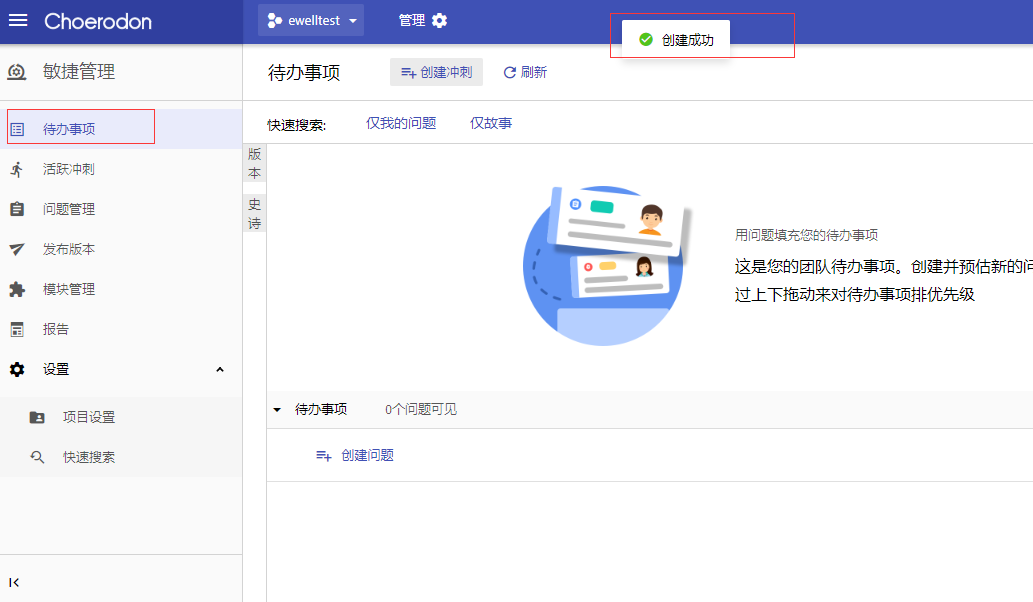
Task: Click the paper plane 发布版本 icon
Action: tap(17, 250)
